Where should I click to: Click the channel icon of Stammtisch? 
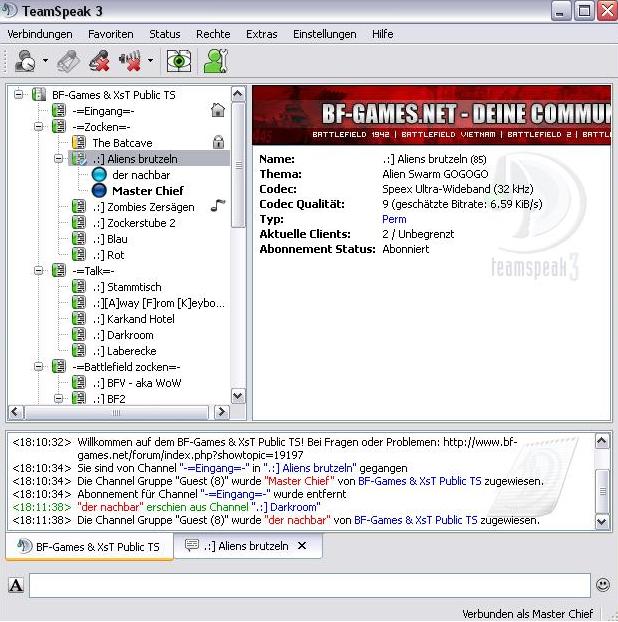[x=79, y=286]
